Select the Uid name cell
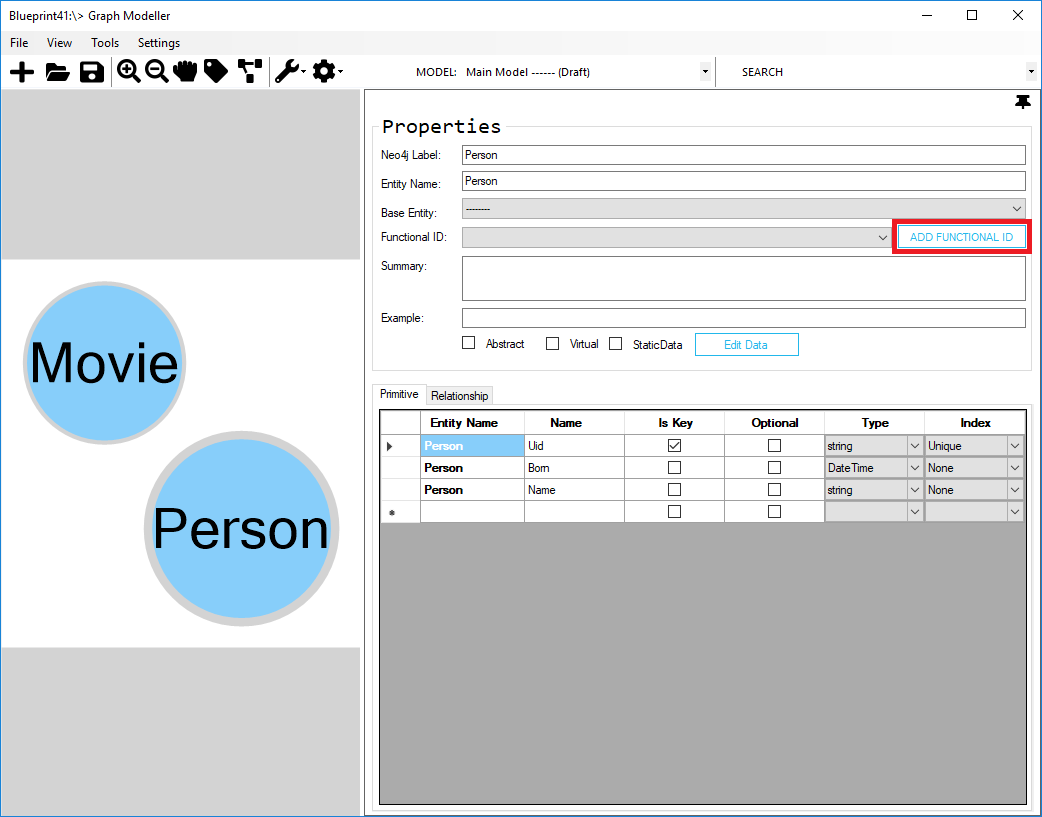This screenshot has width=1042, height=817. (x=574, y=445)
